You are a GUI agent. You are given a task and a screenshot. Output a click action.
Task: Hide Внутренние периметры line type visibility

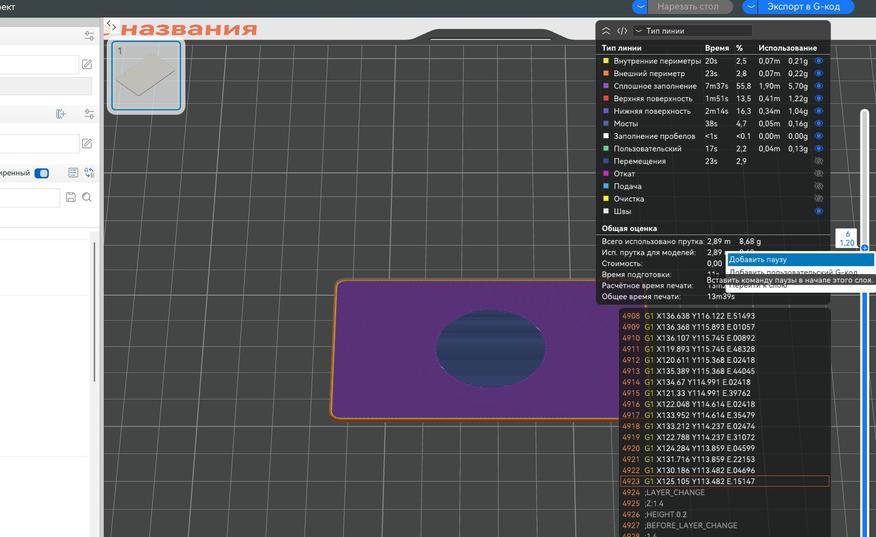coord(819,61)
